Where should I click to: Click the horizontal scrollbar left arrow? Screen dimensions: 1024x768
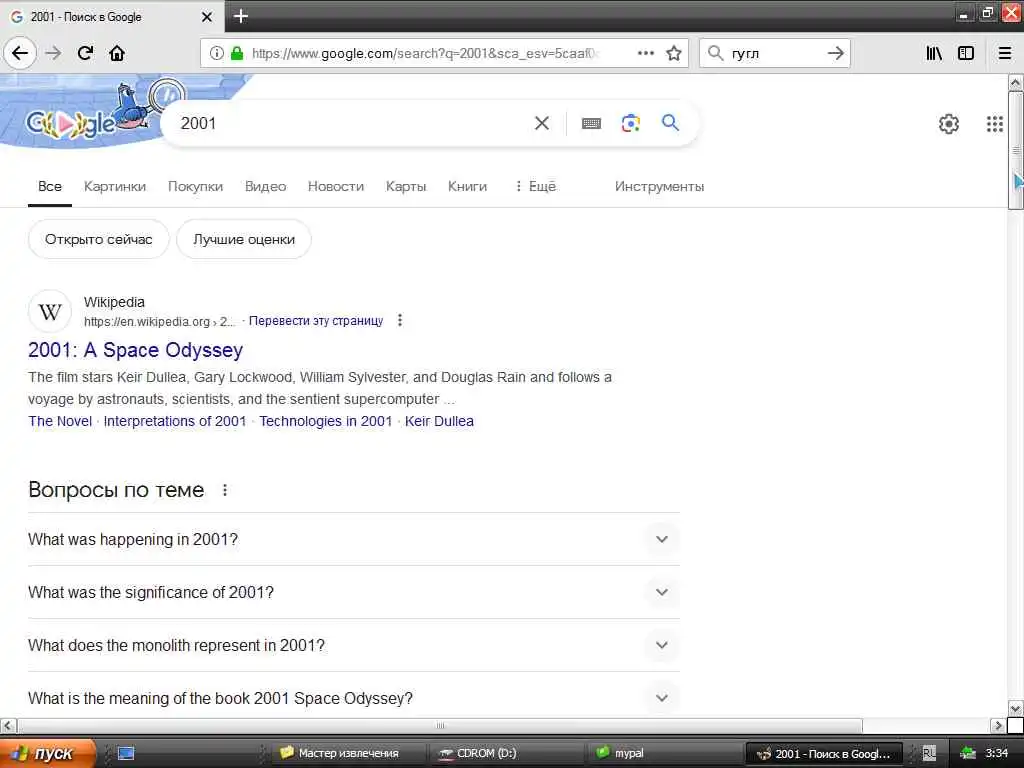[x=8, y=726]
